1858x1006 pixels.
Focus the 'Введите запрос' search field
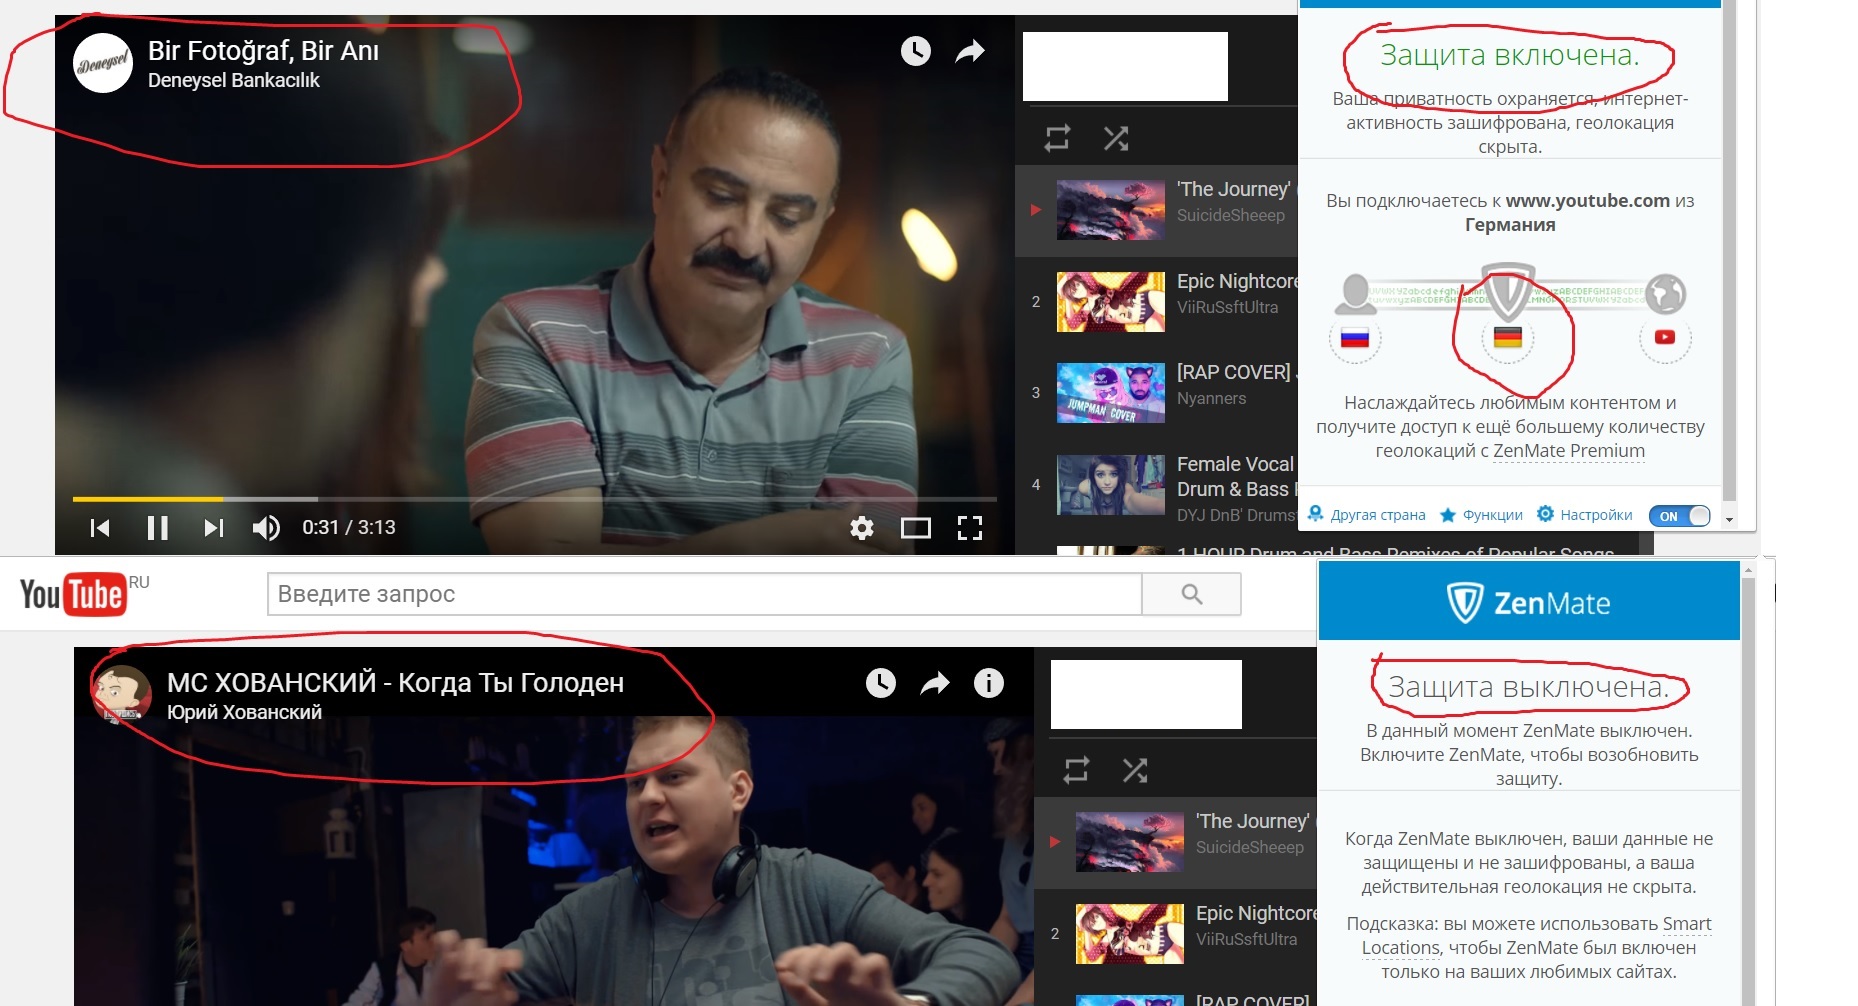tap(704, 594)
